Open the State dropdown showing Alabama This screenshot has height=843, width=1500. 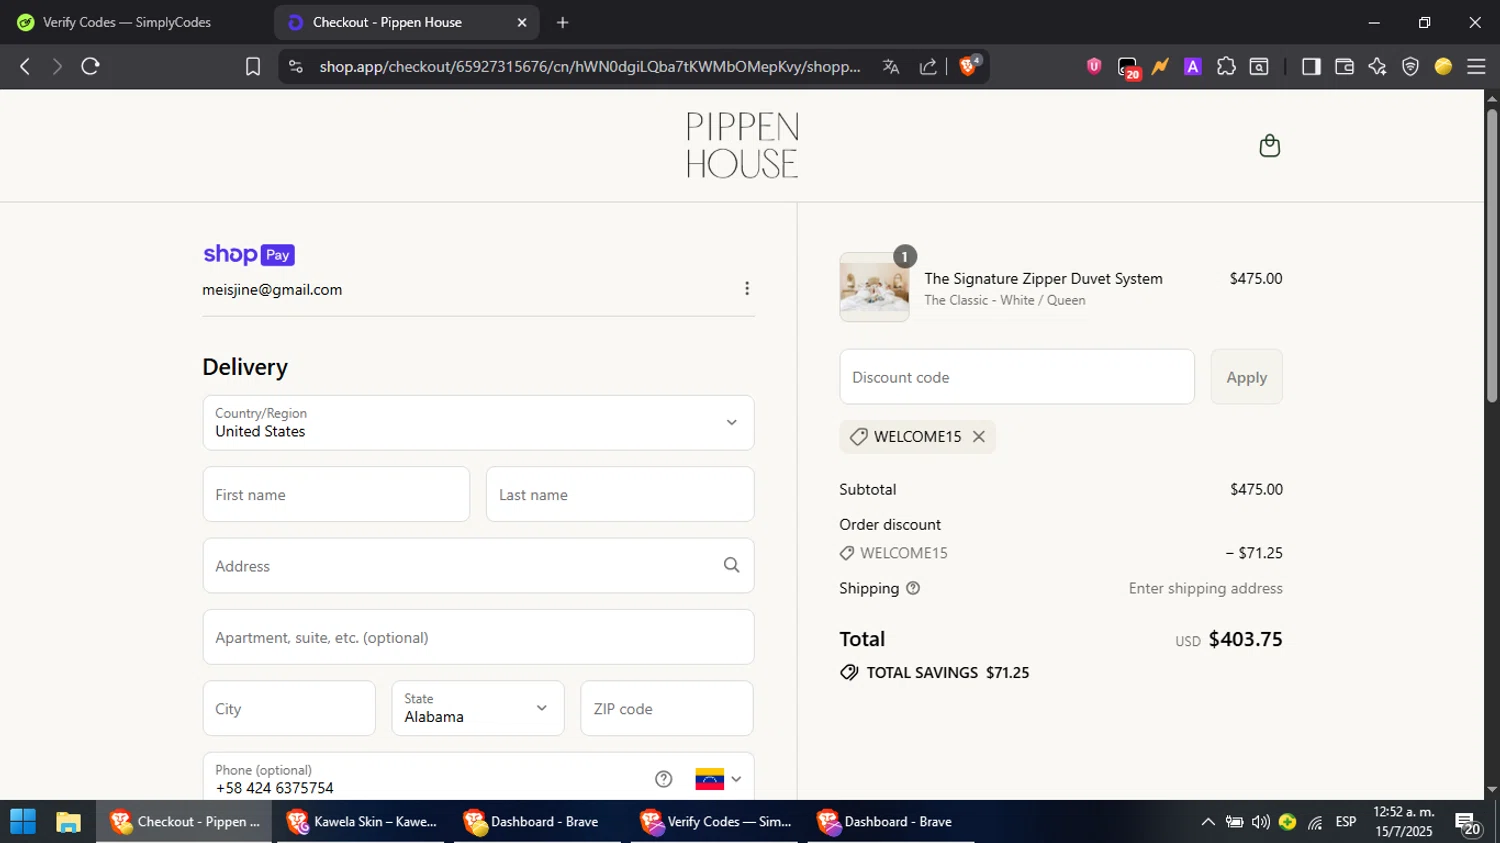click(478, 708)
